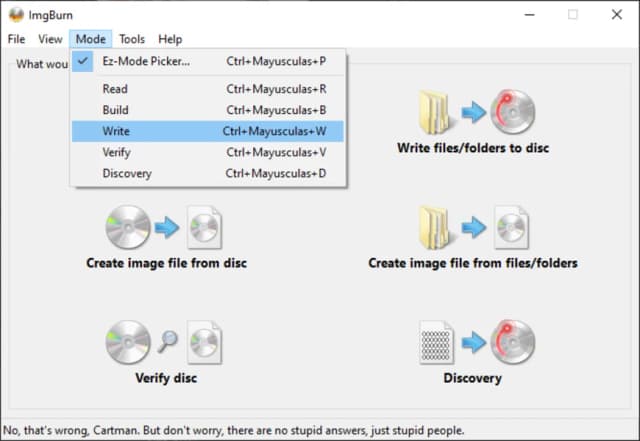
Task: Click dotted pattern page icon above Discovery
Action: click(x=436, y=342)
